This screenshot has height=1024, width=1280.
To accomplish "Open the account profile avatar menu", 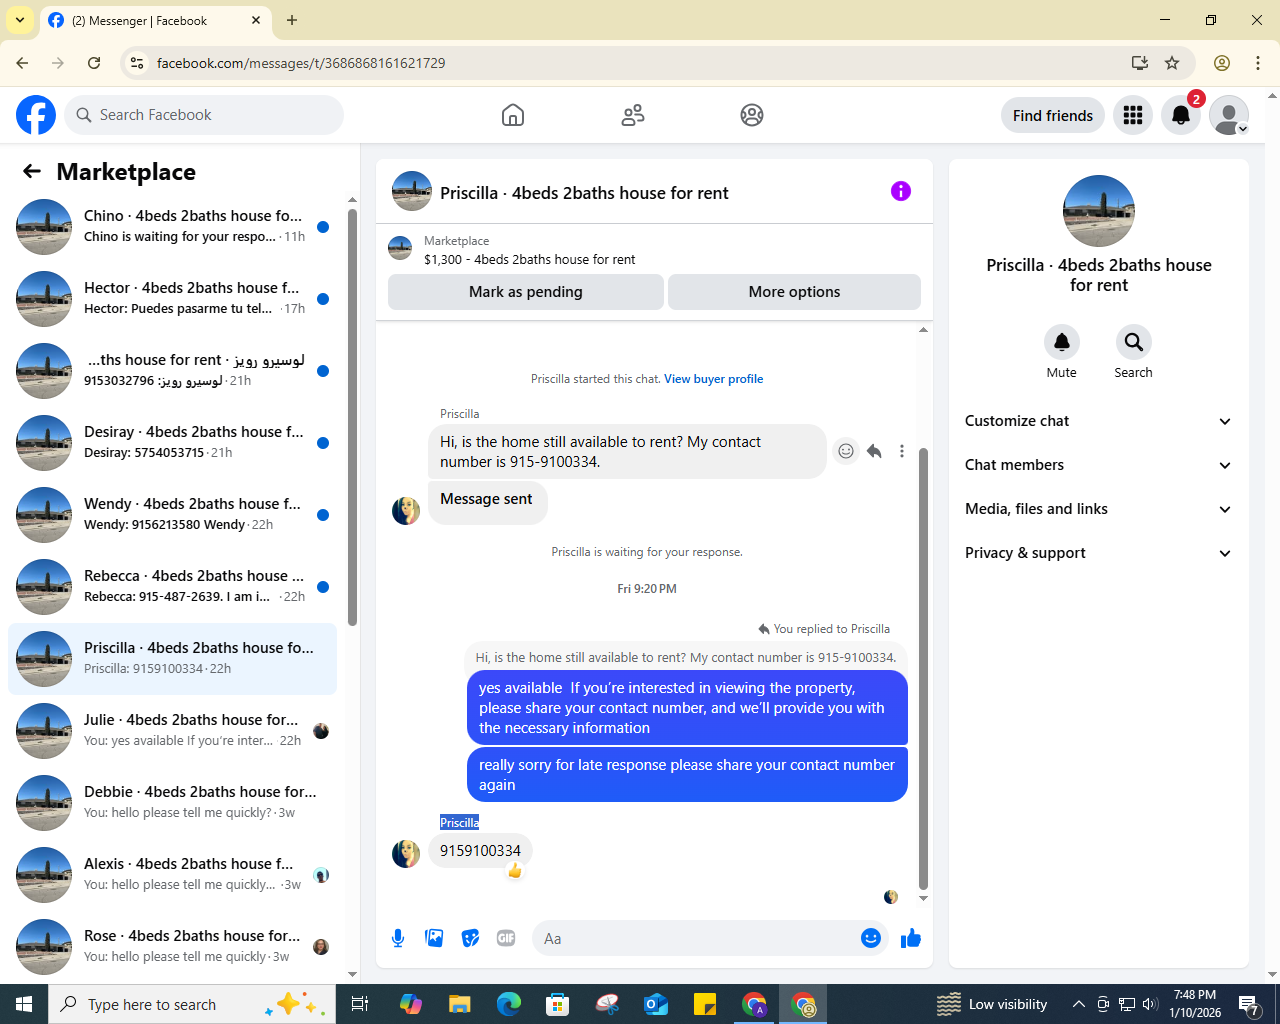I will [1229, 115].
